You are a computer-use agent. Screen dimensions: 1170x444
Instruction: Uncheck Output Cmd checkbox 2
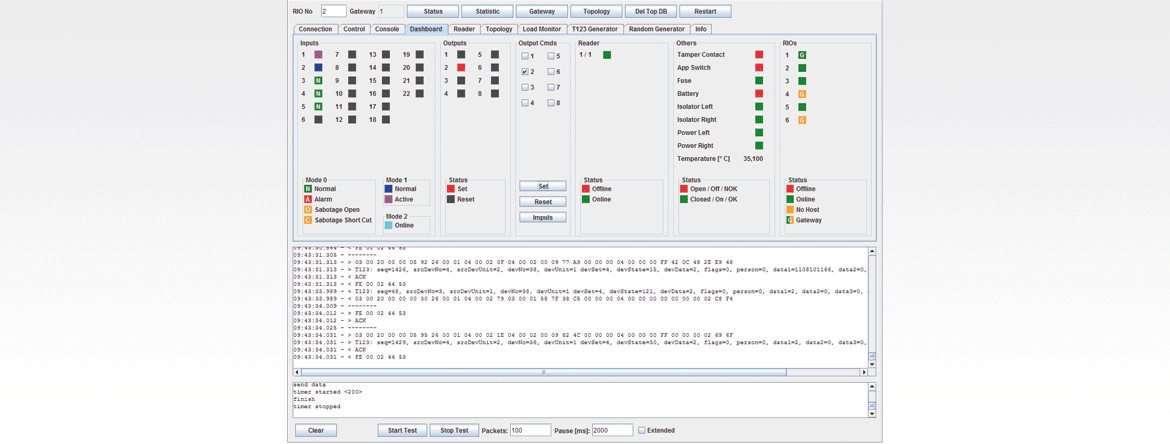click(525, 72)
